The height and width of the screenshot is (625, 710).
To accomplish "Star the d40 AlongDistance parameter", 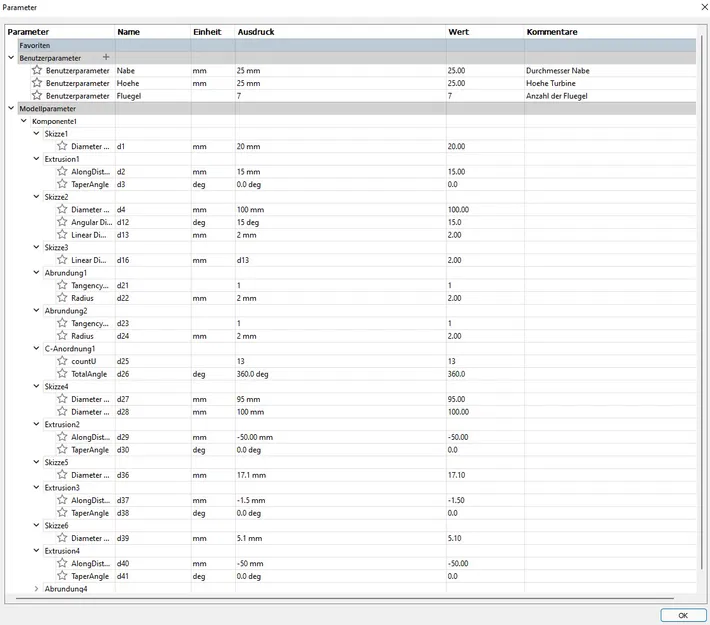I will (62, 563).
